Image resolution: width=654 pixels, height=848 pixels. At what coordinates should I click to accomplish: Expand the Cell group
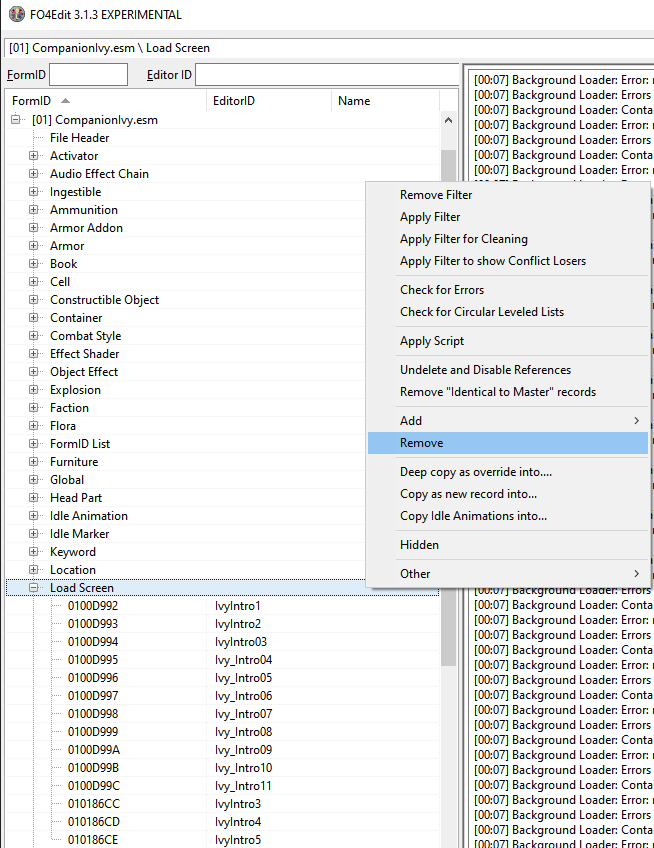34,281
